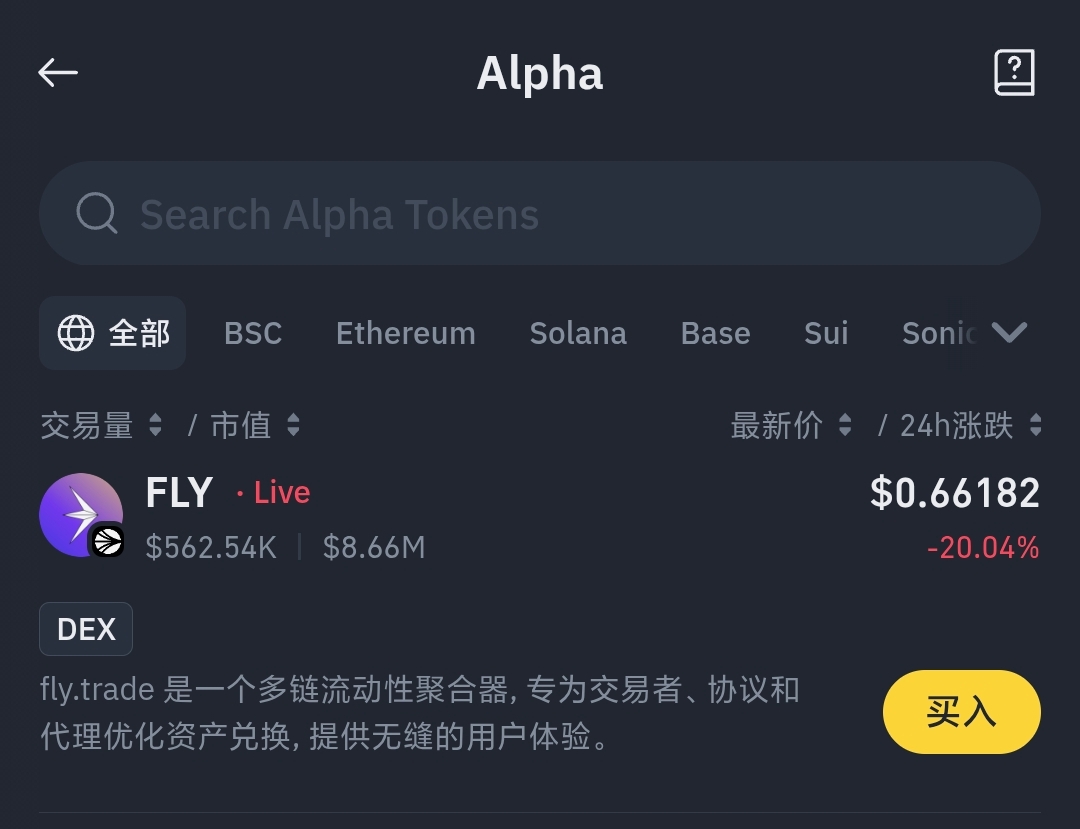Switch to the BSC tab
Image resolution: width=1080 pixels, height=829 pixels.
253,333
